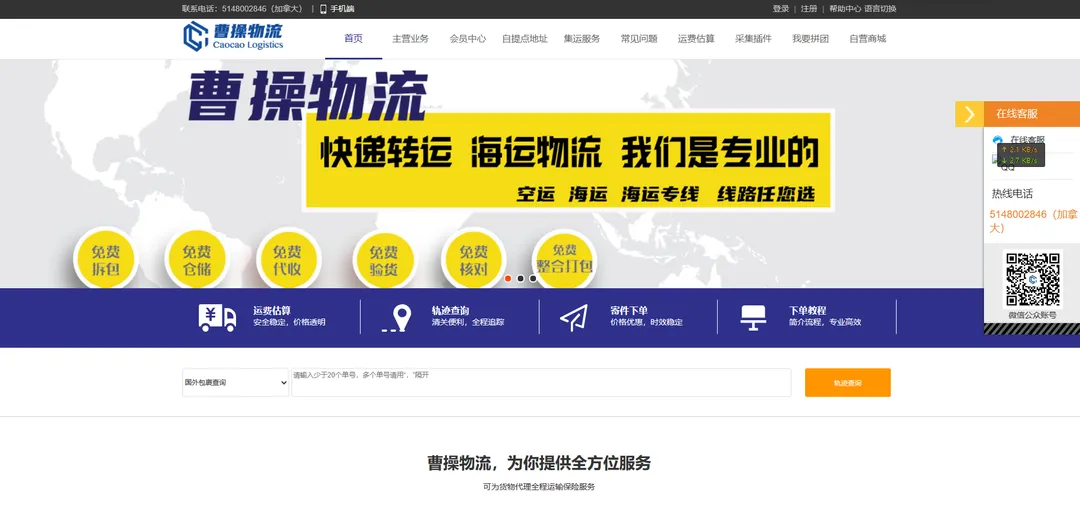1080x521 pixels.
Task: Click the tracking number input field
Action: click(x=541, y=382)
